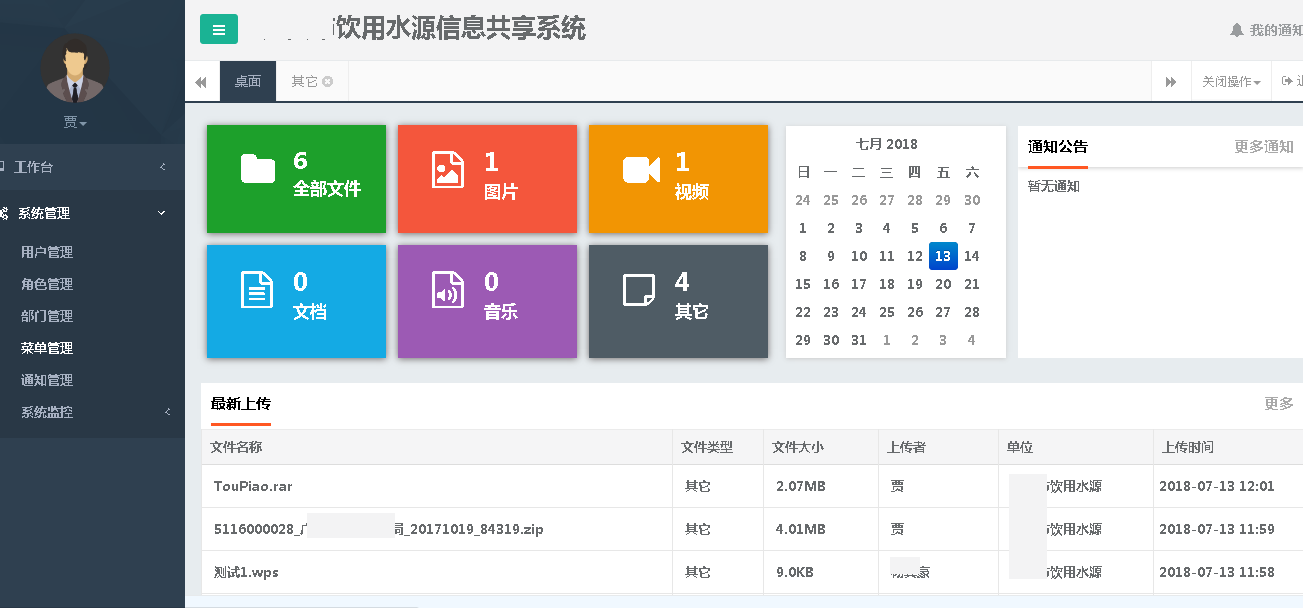Click the sticky note icon on 其它 tile

coord(639,289)
